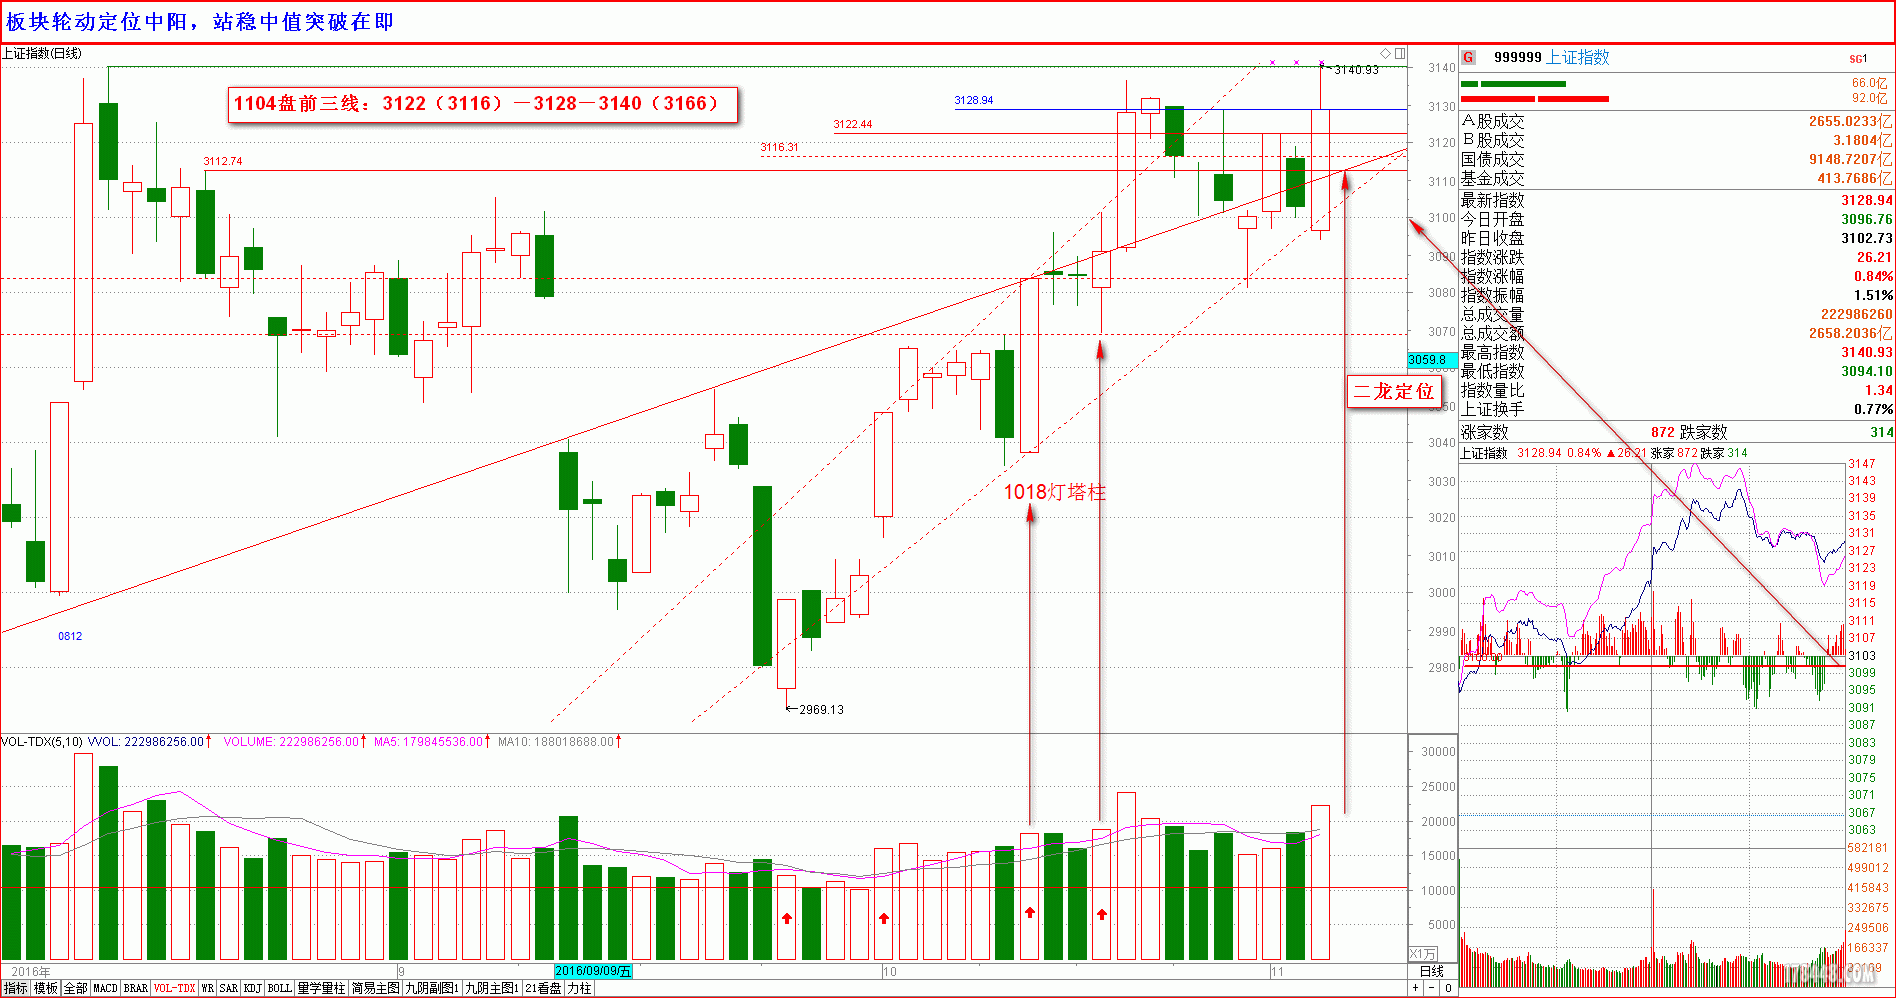Click the 1018灯塔柱 annotation text
The width and height of the screenshot is (1896, 998).
tap(1054, 492)
